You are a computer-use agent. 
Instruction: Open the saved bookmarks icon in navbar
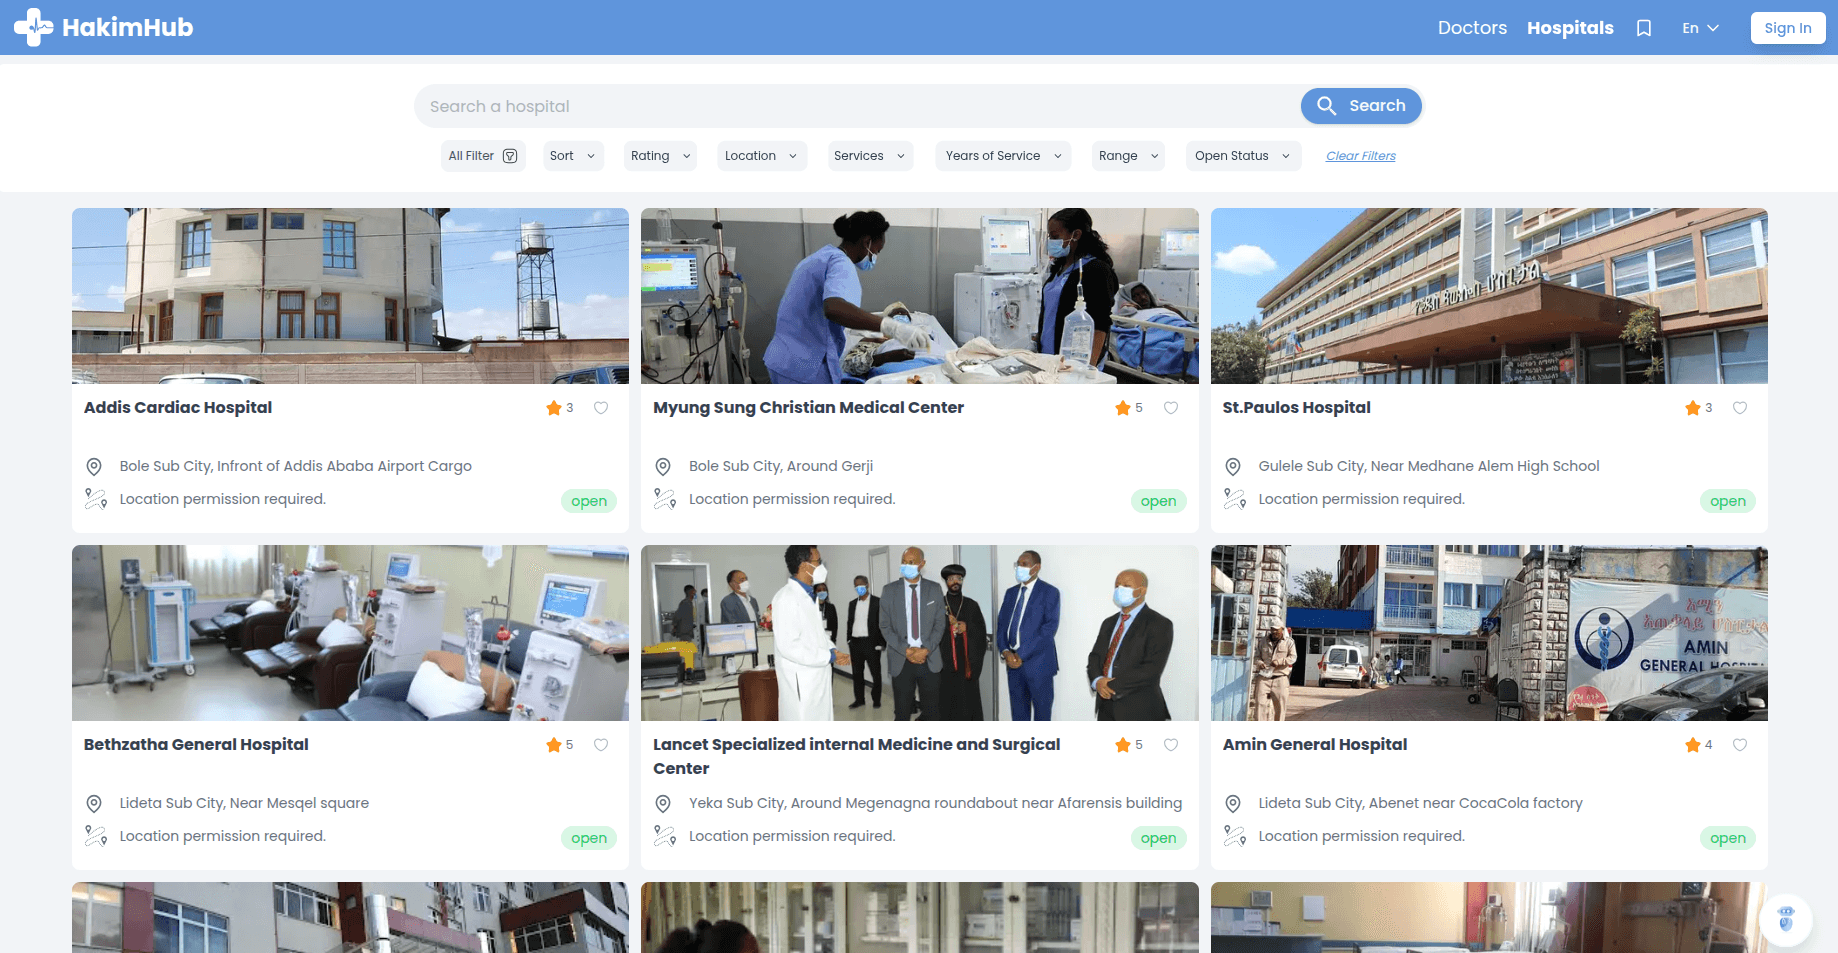tap(1644, 28)
